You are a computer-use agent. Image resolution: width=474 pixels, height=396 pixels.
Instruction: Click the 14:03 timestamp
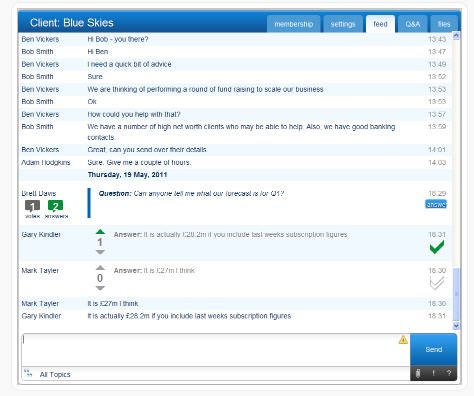tap(437, 163)
